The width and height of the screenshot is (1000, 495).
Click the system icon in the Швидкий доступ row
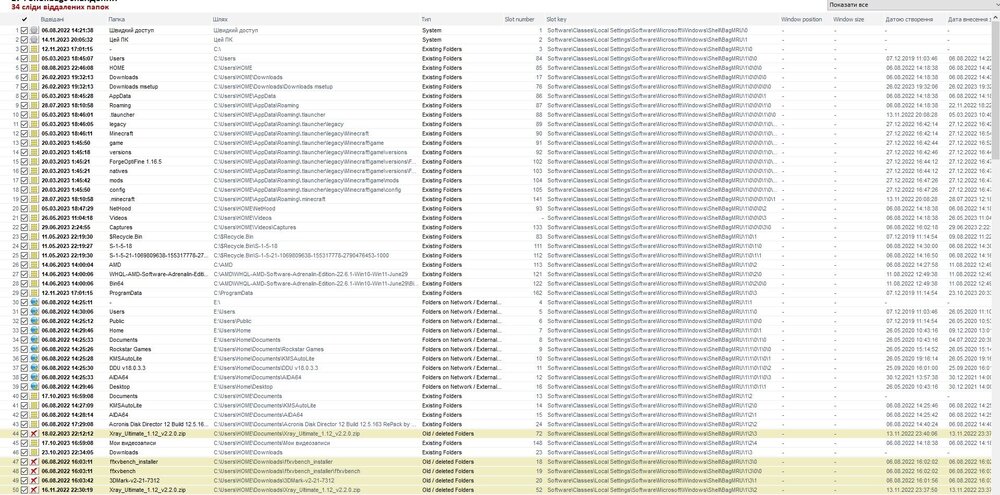point(34,30)
